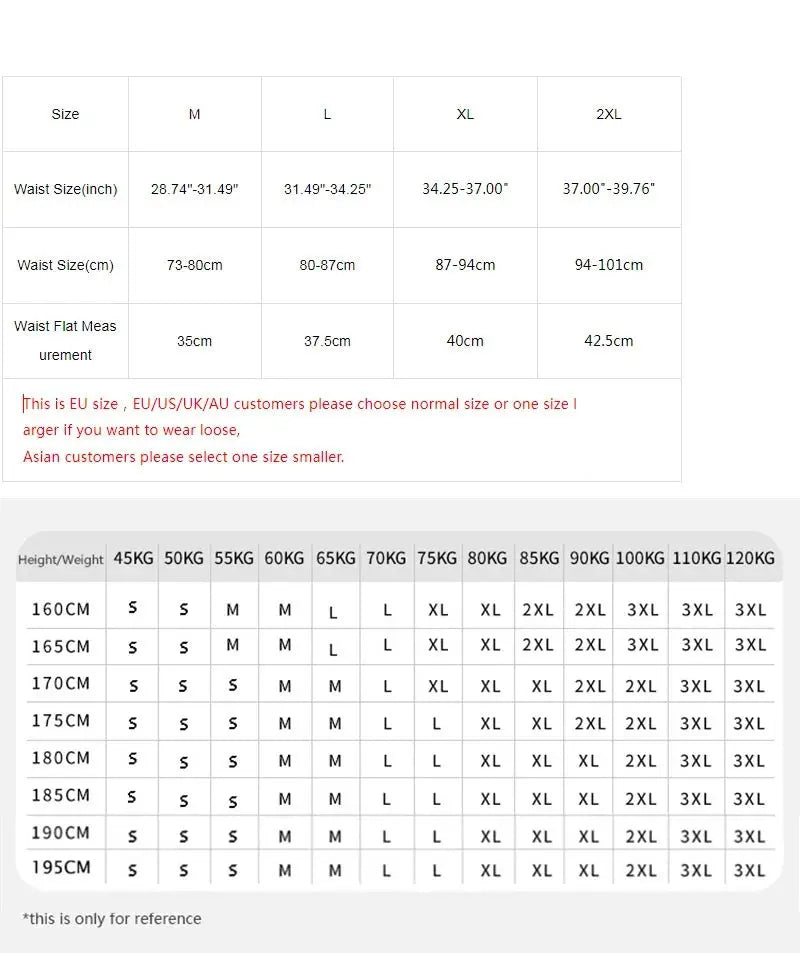Image resolution: width=800 pixels, height=953 pixels.
Task: Click the Height/Weight header cell
Action: (x=60, y=560)
